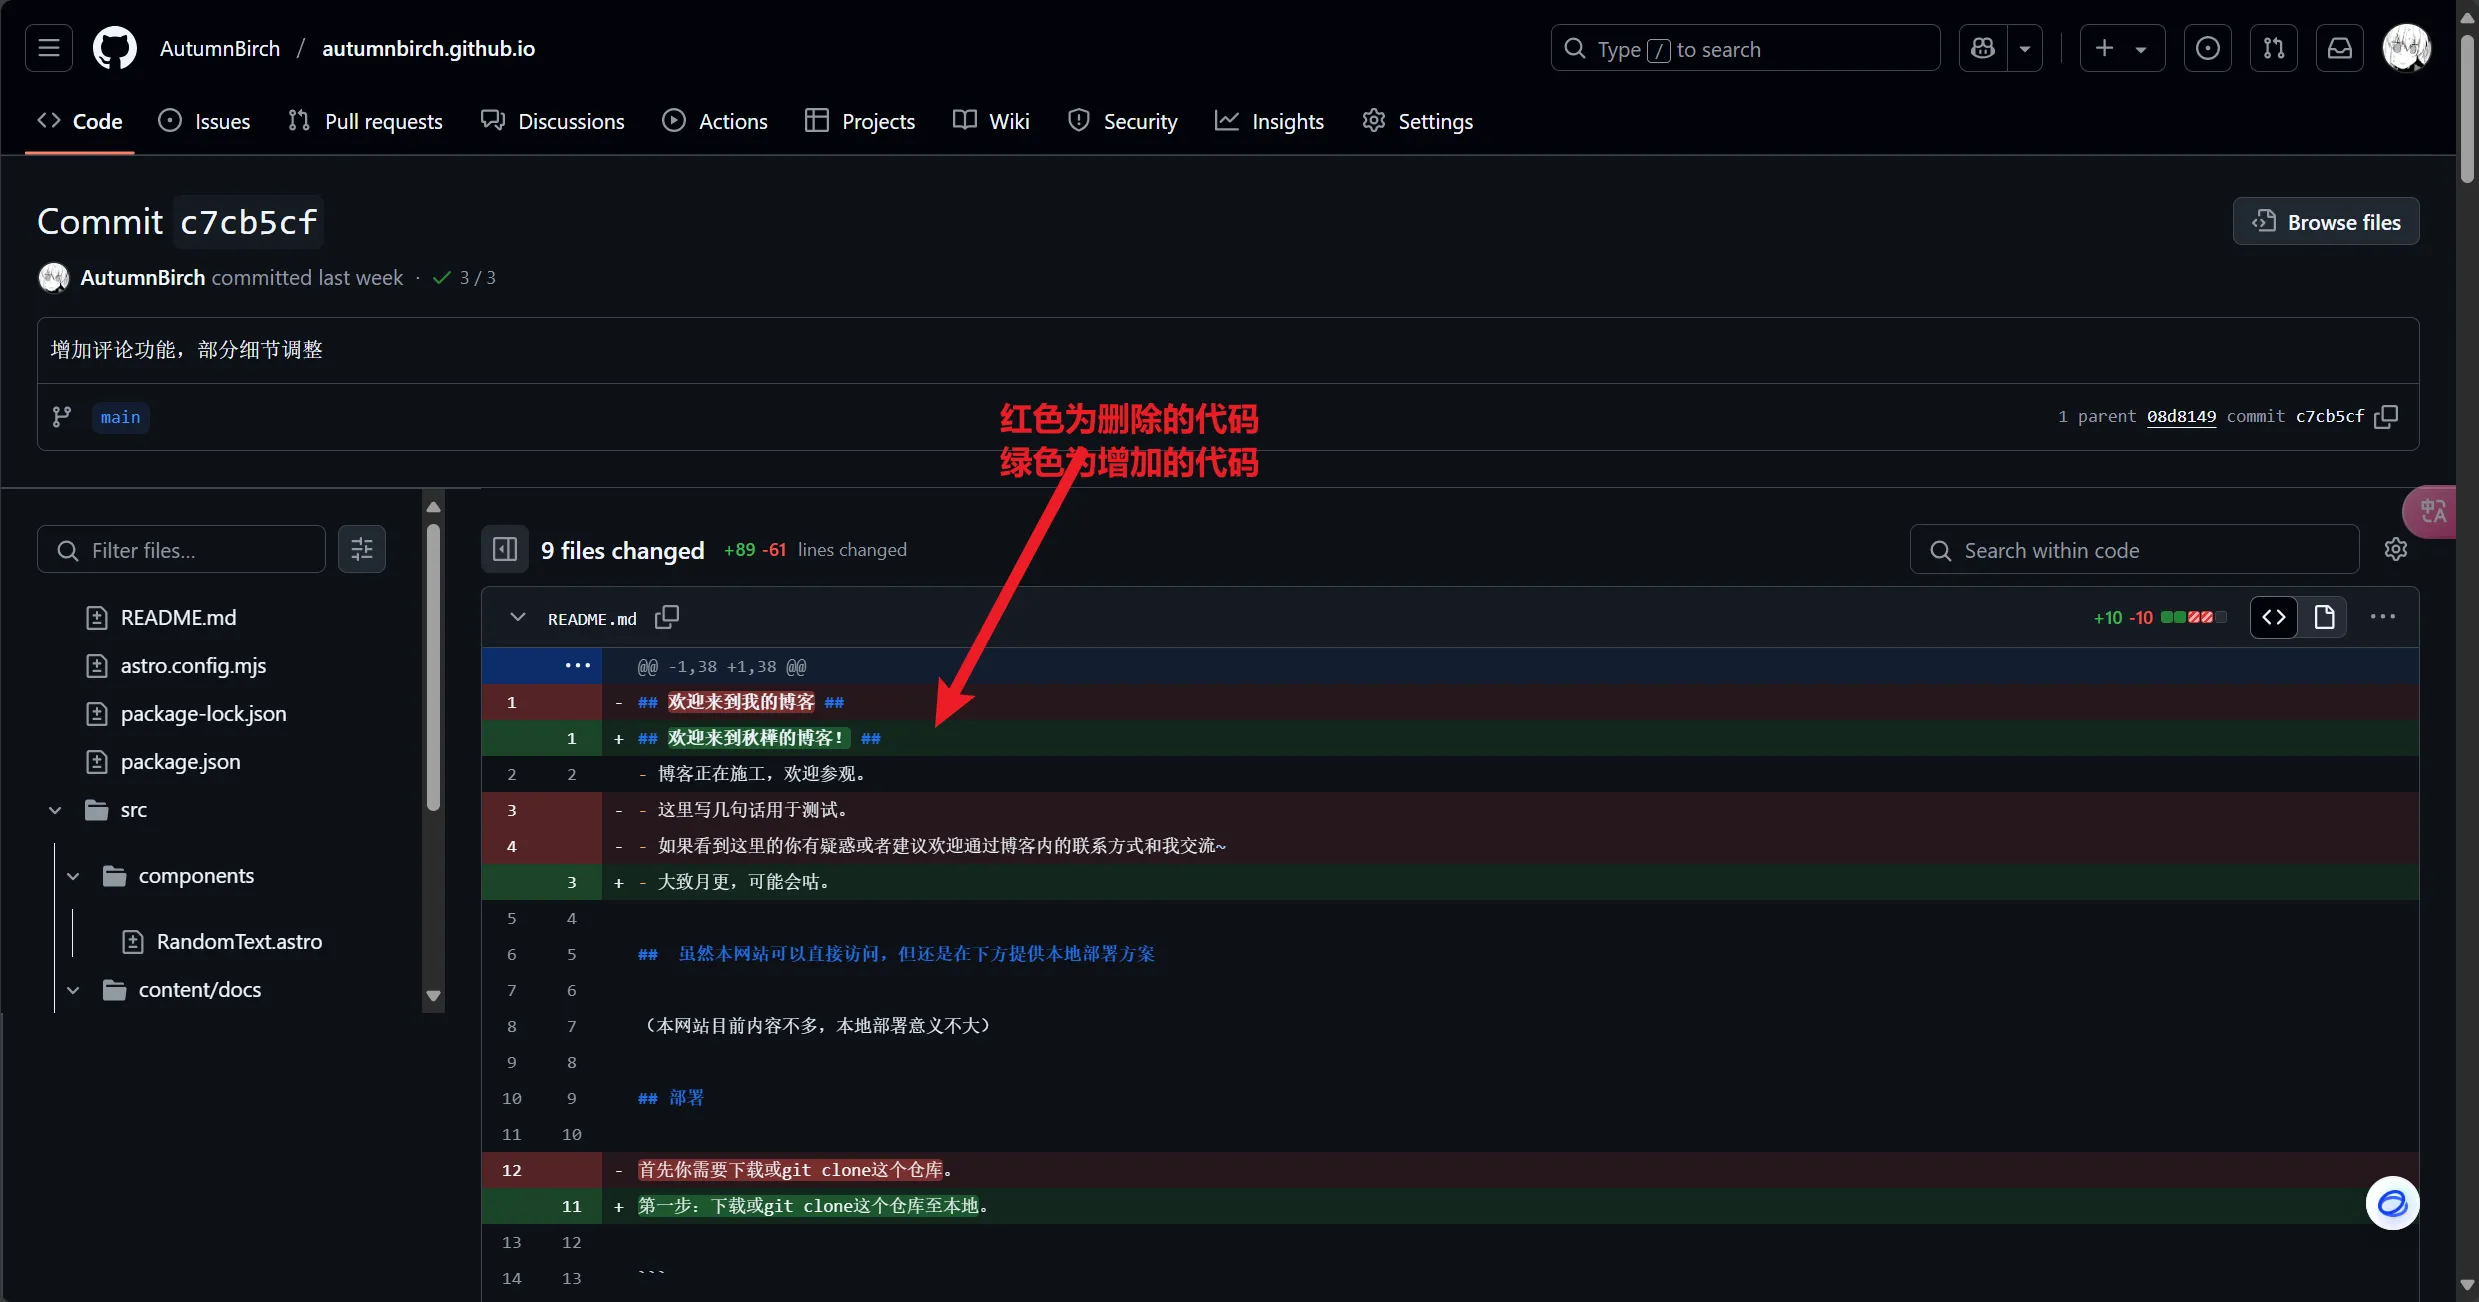
Task: Open the create new plus menu
Action: coord(2122,48)
